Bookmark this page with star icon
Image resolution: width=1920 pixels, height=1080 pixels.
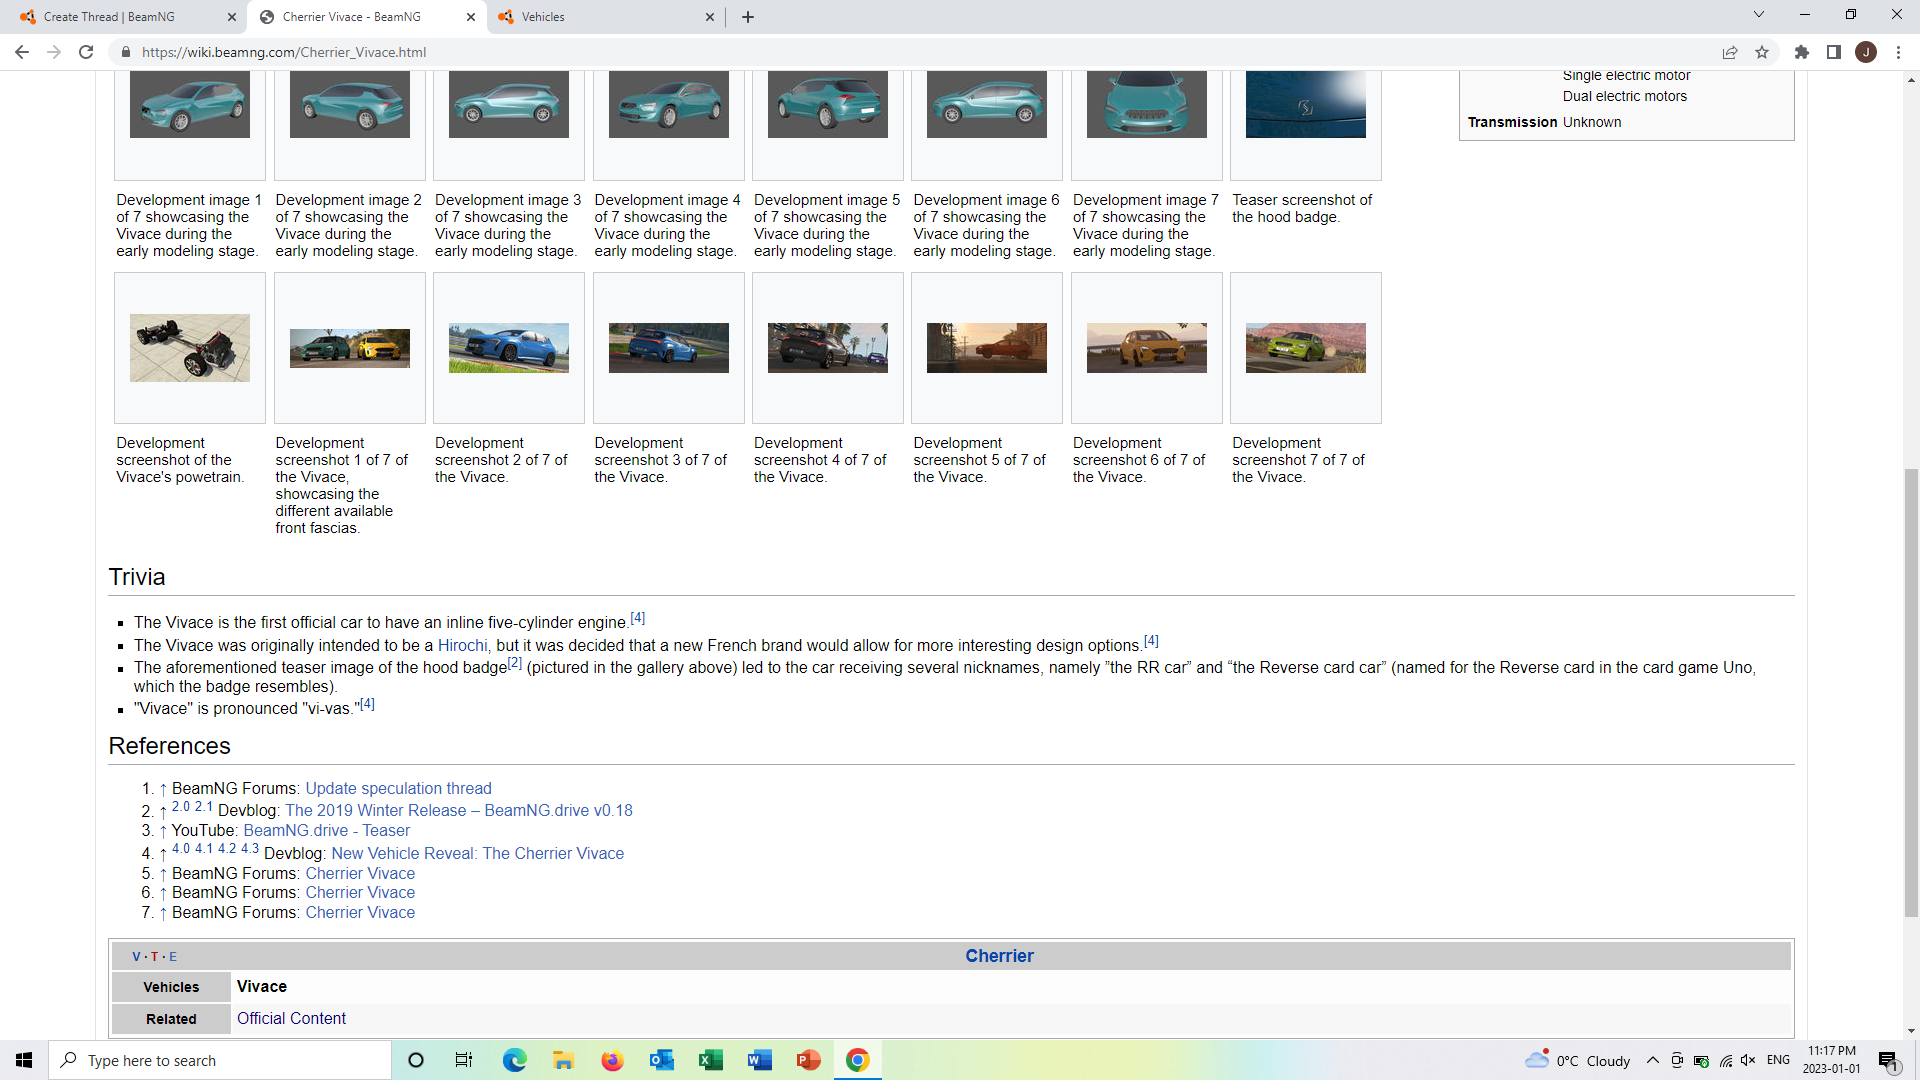point(1762,52)
